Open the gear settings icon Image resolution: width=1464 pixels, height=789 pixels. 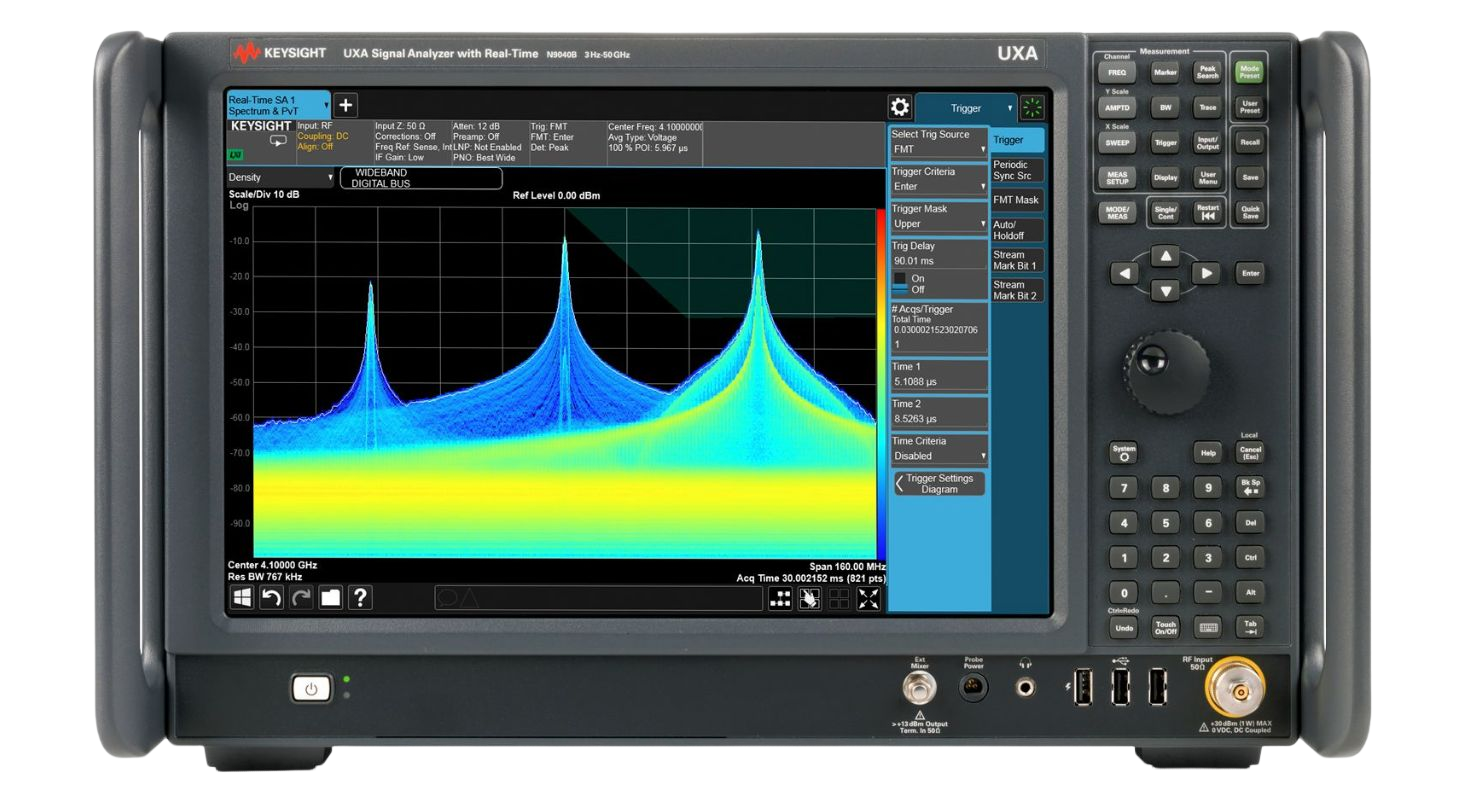point(899,108)
